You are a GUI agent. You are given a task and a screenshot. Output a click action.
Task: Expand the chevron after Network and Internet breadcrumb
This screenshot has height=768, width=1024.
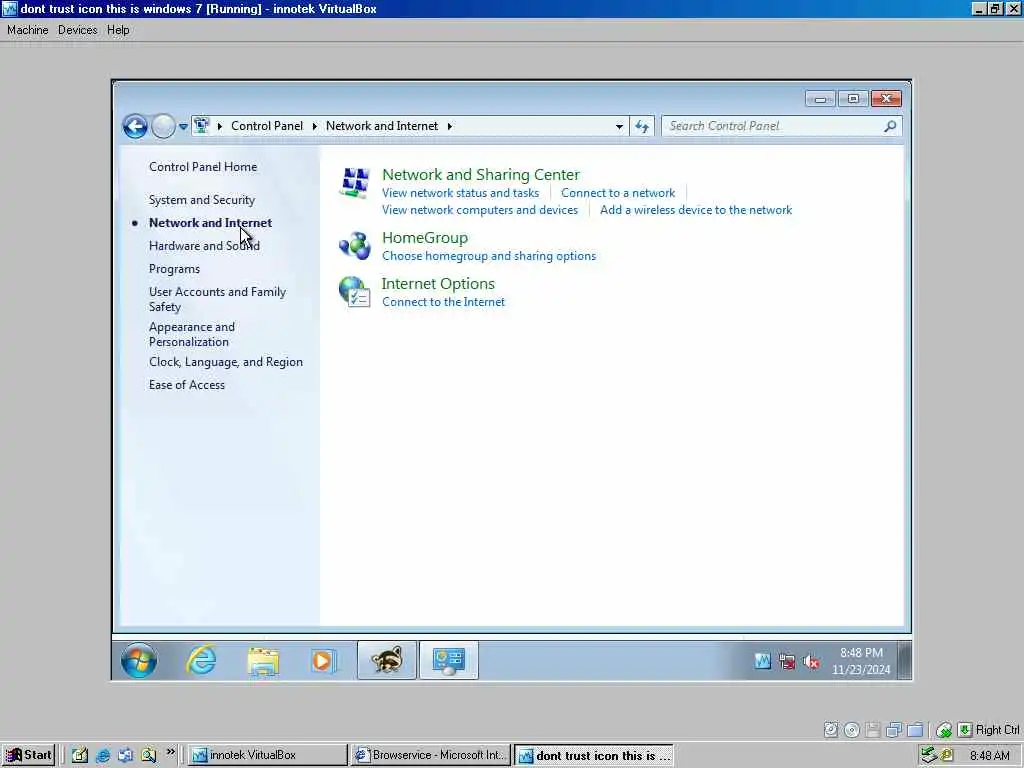449,126
